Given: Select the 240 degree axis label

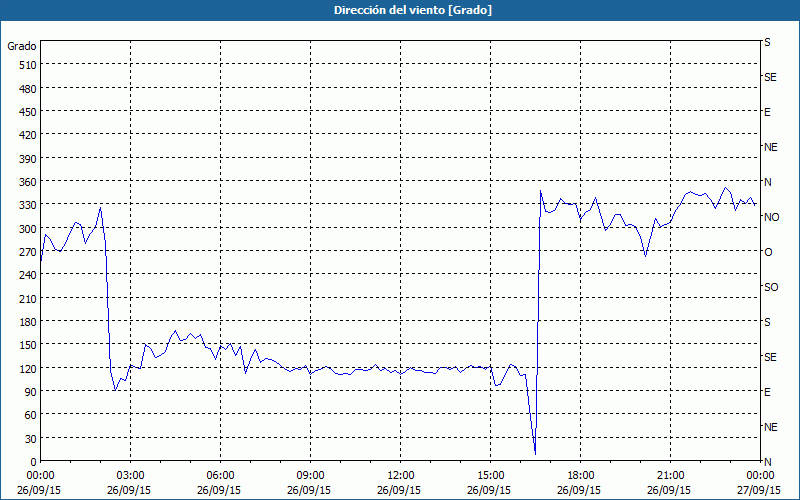Looking at the screenshot, I should point(28,275).
